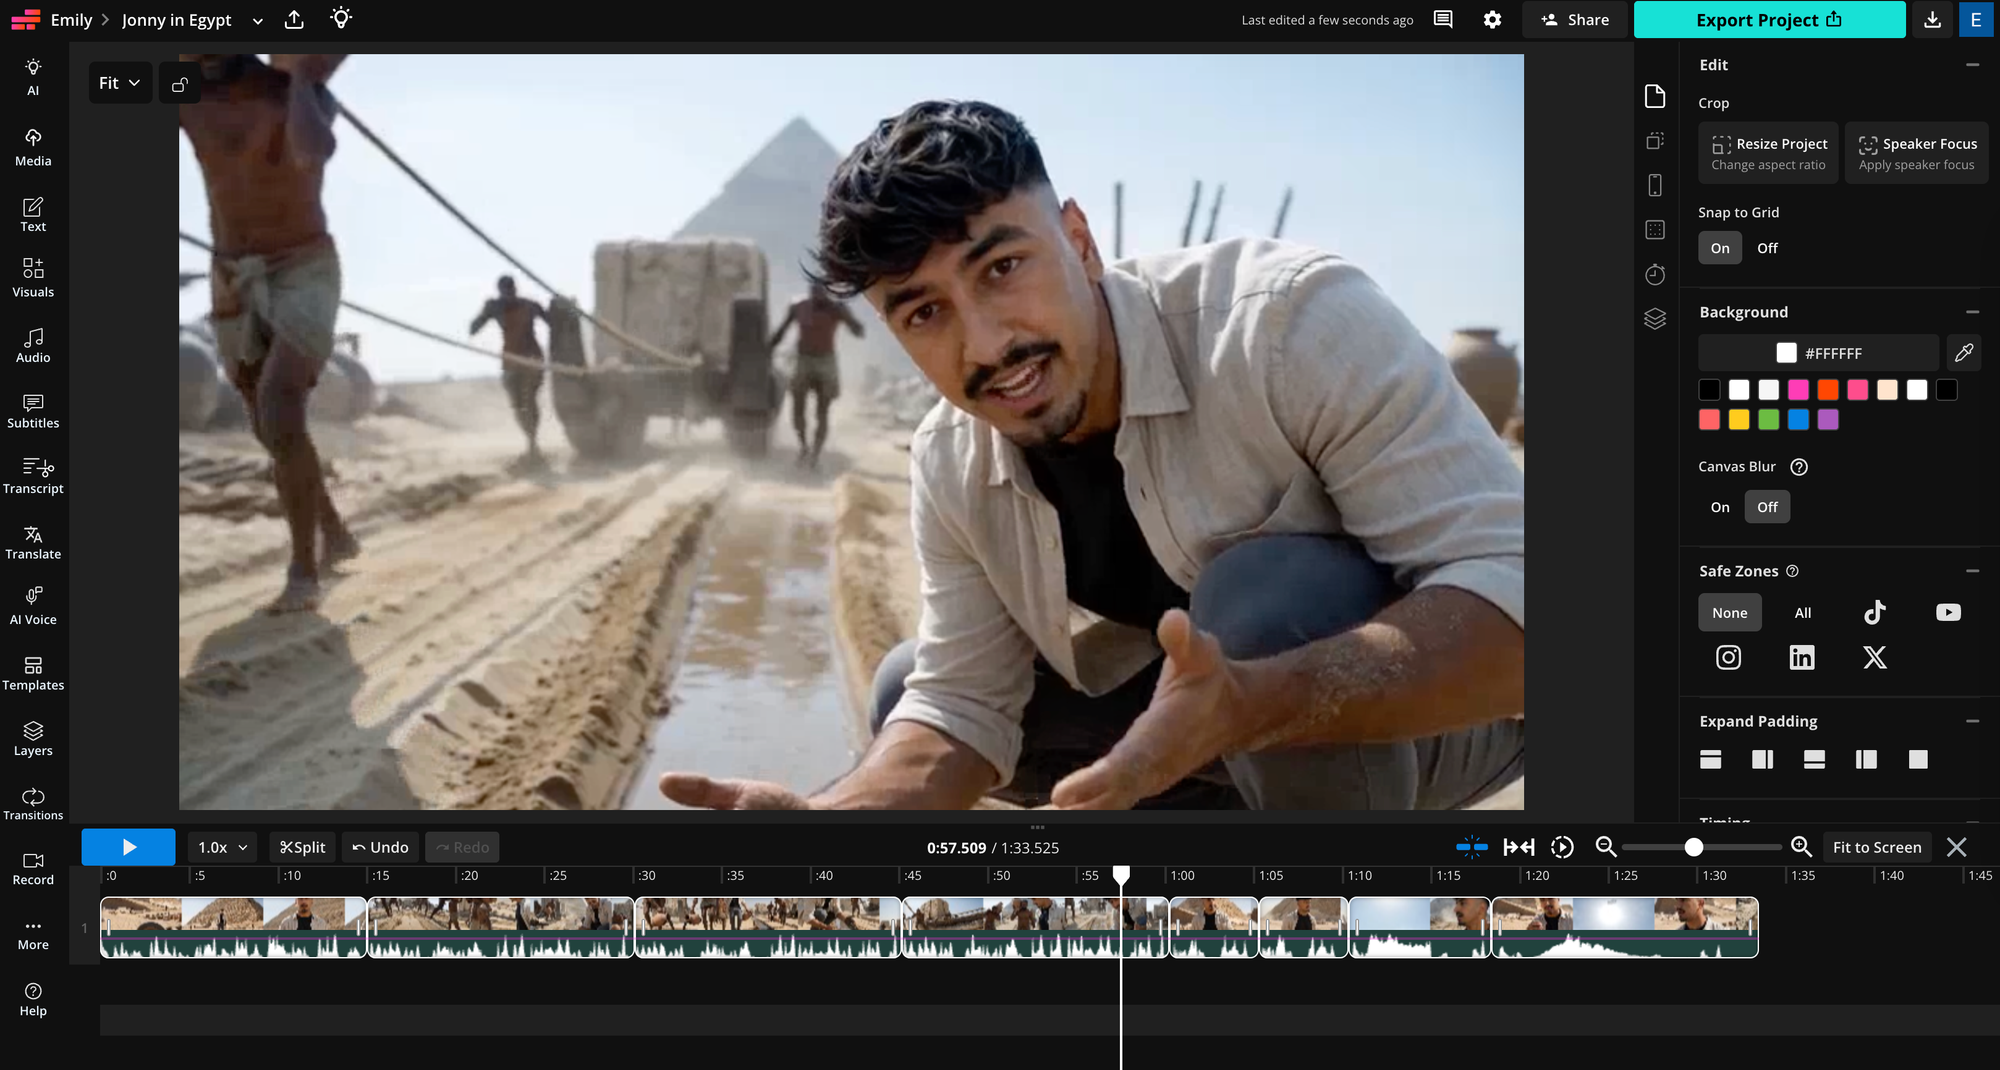This screenshot has height=1070, width=2000.
Task: Toggle fit-playhead trim icon in timeline toolbar
Action: (x=1519, y=847)
